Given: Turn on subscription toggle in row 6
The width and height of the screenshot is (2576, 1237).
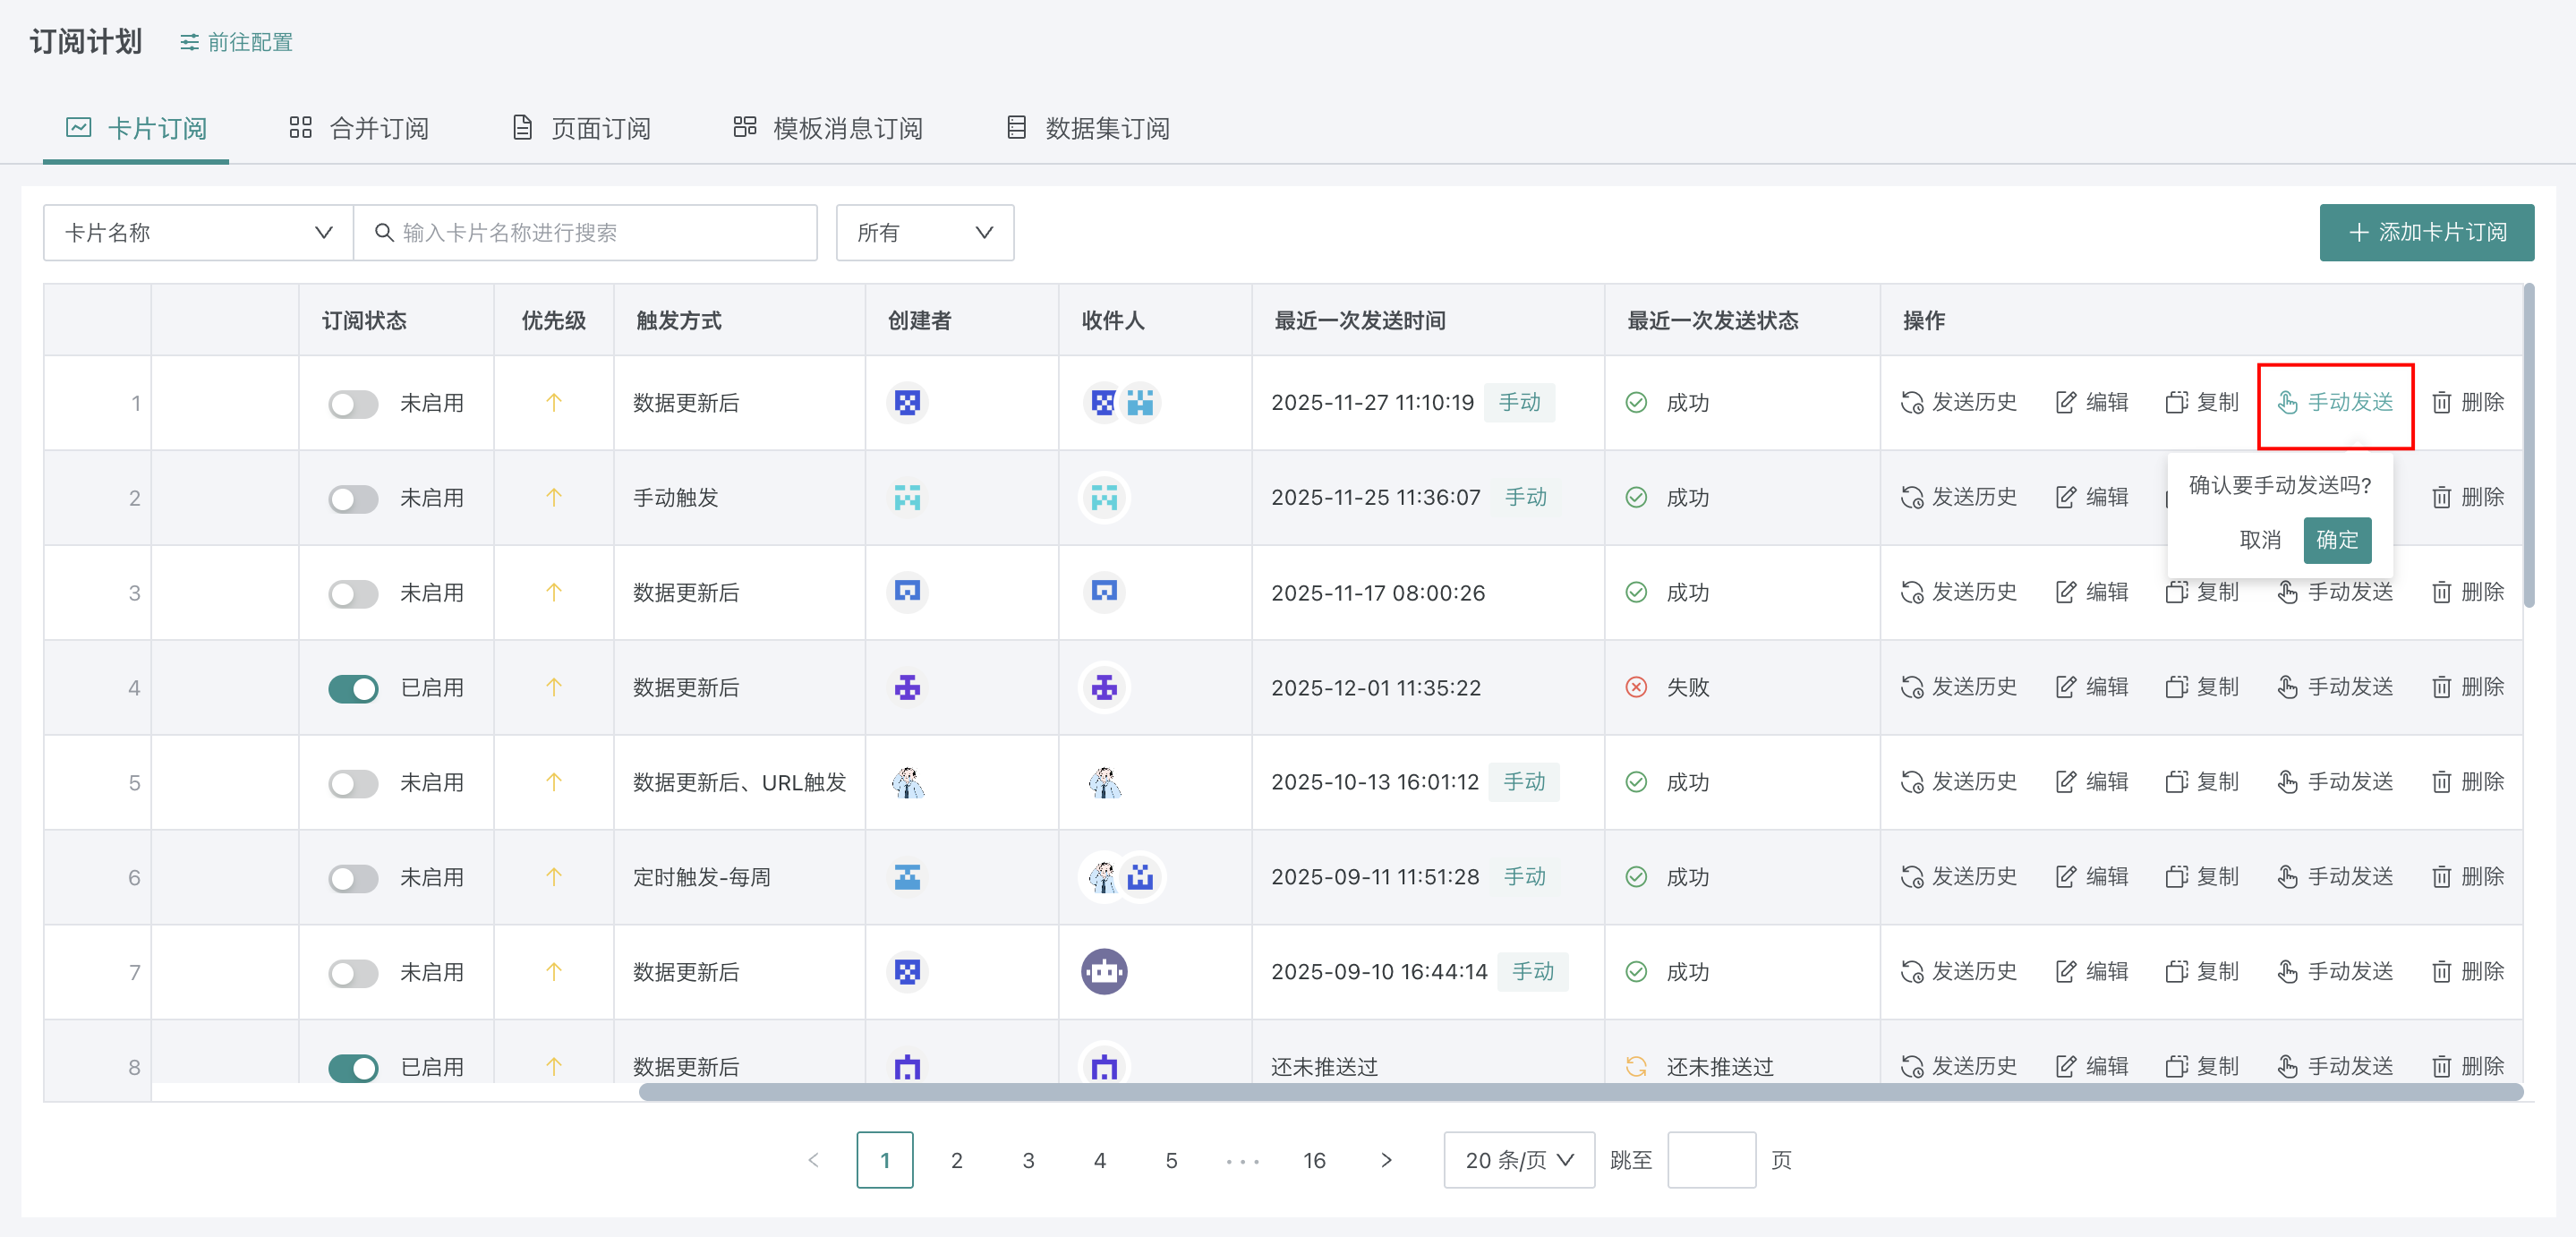Looking at the screenshot, I should click(353, 879).
